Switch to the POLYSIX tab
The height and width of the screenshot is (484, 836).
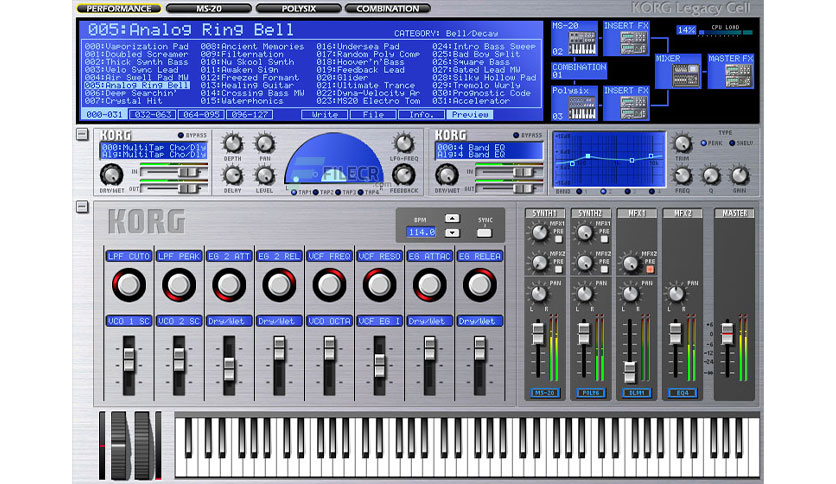(x=299, y=9)
